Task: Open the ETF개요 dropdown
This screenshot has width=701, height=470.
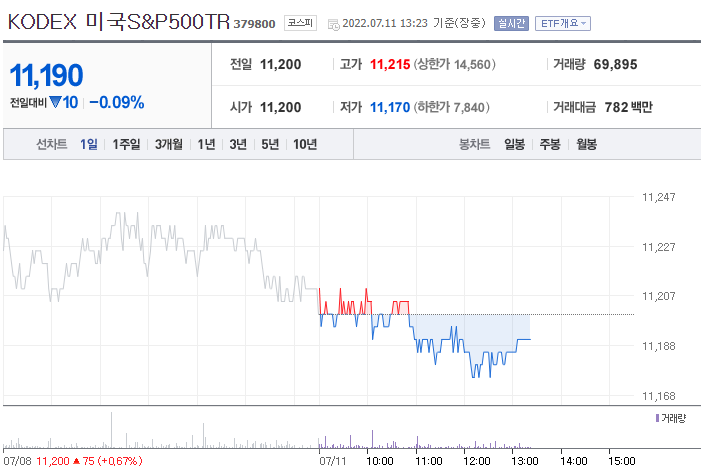Action: (563, 23)
